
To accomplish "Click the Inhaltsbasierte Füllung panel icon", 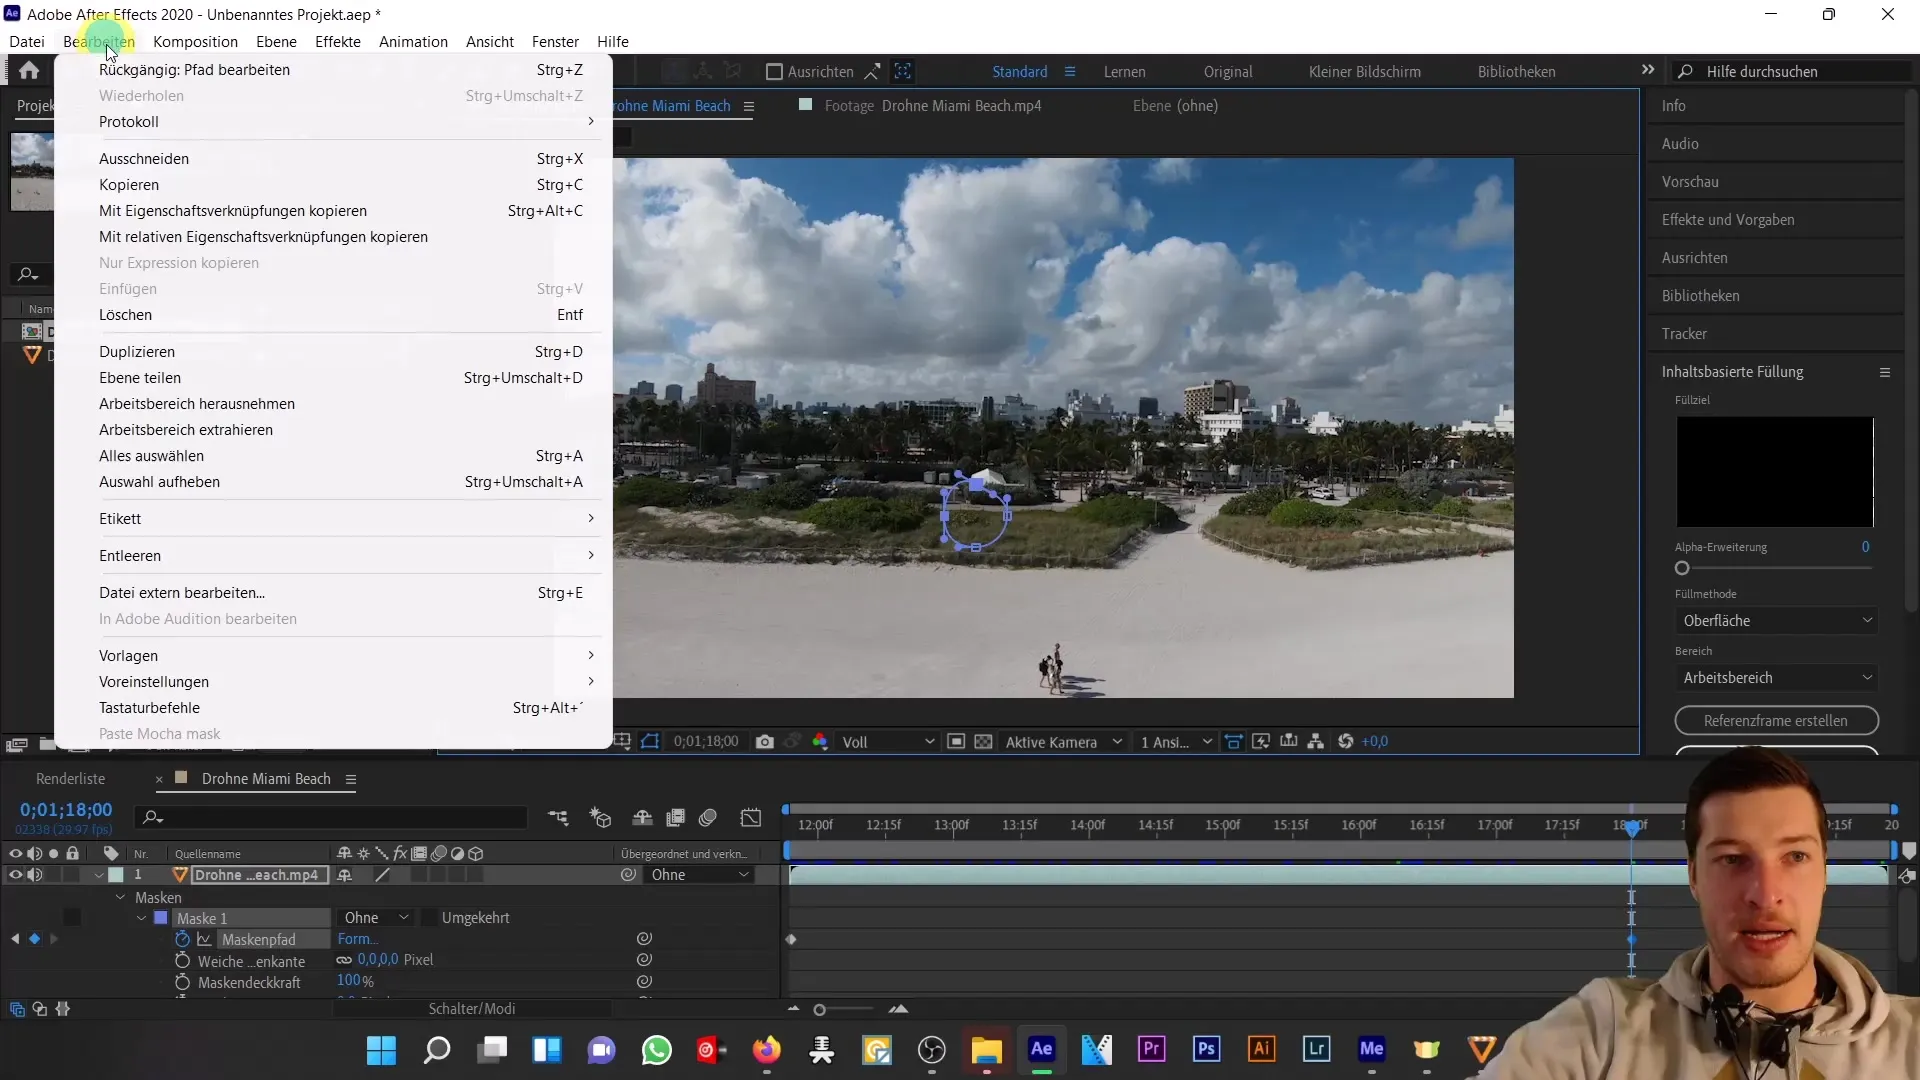I will tap(1886, 372).
